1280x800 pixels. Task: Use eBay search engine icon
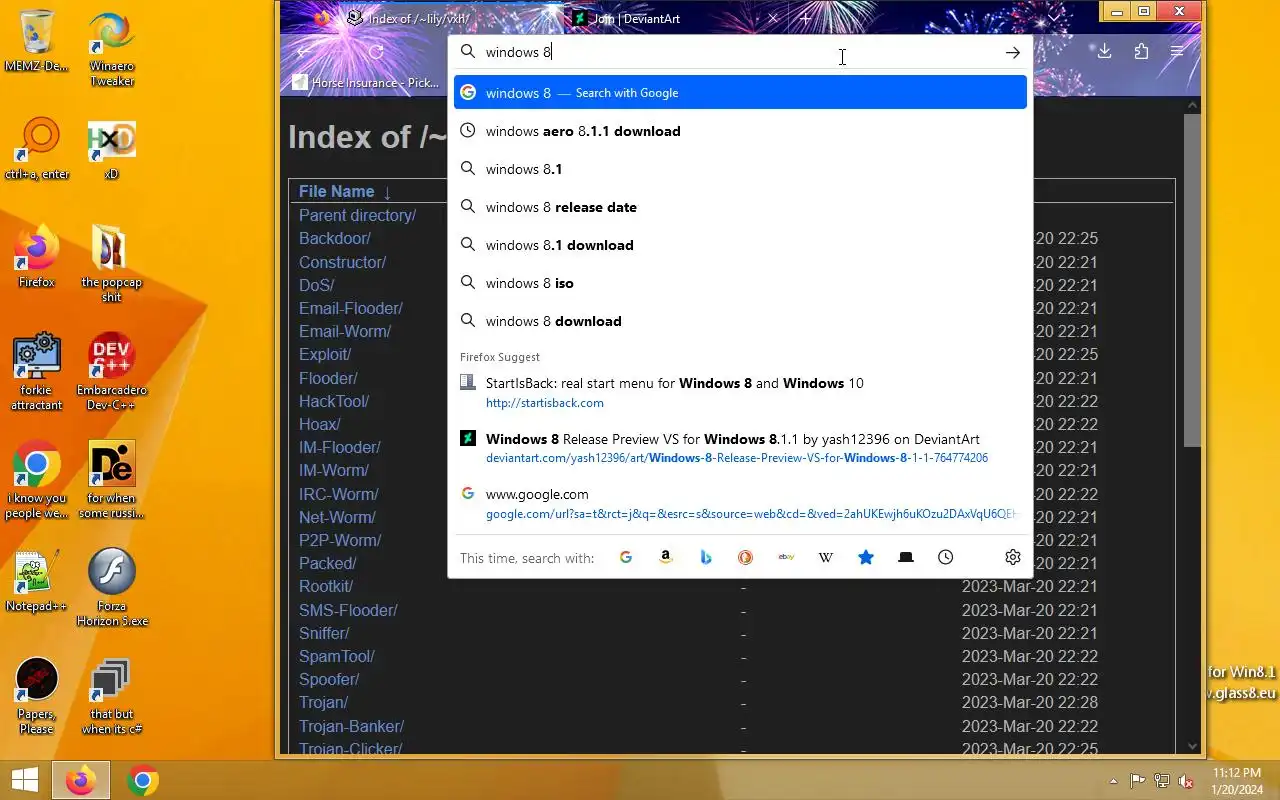coord(786,557)
